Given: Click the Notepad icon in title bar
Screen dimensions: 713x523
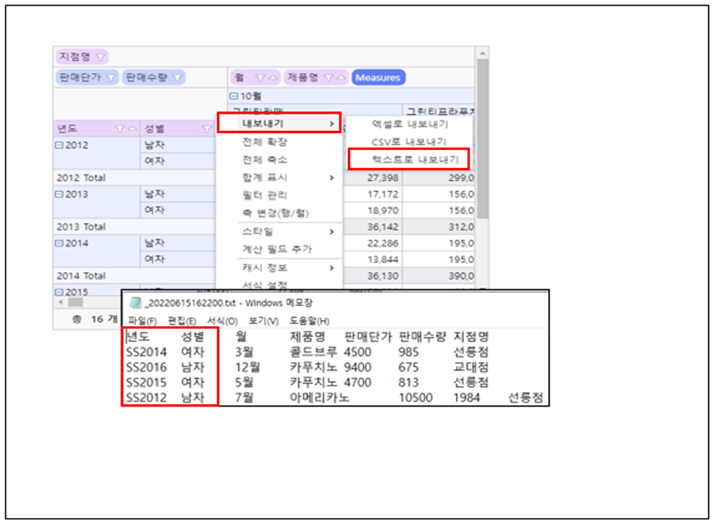Looking at the screenshot, I should [135, 303].
